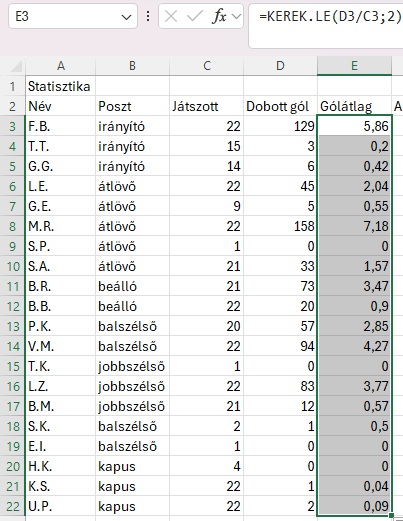Select column D header
This screenshot has width=403, height=521.
[280, 66]
